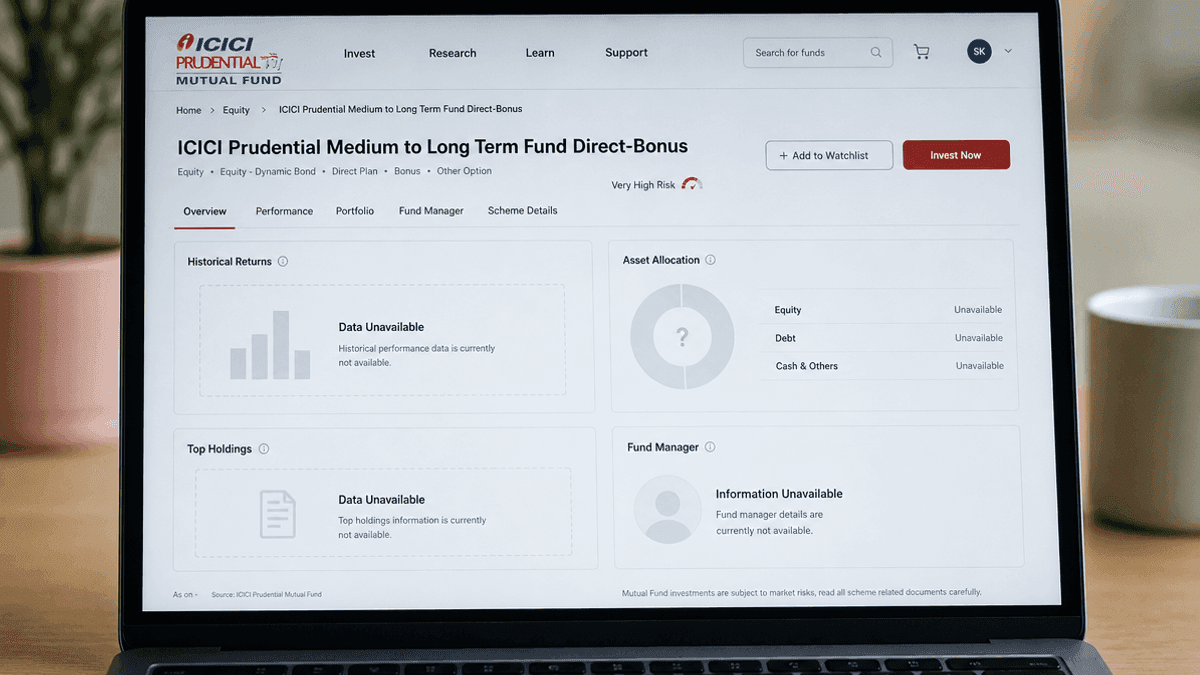
Task: Click the Other Option tag
Action: tap(464, 171)
